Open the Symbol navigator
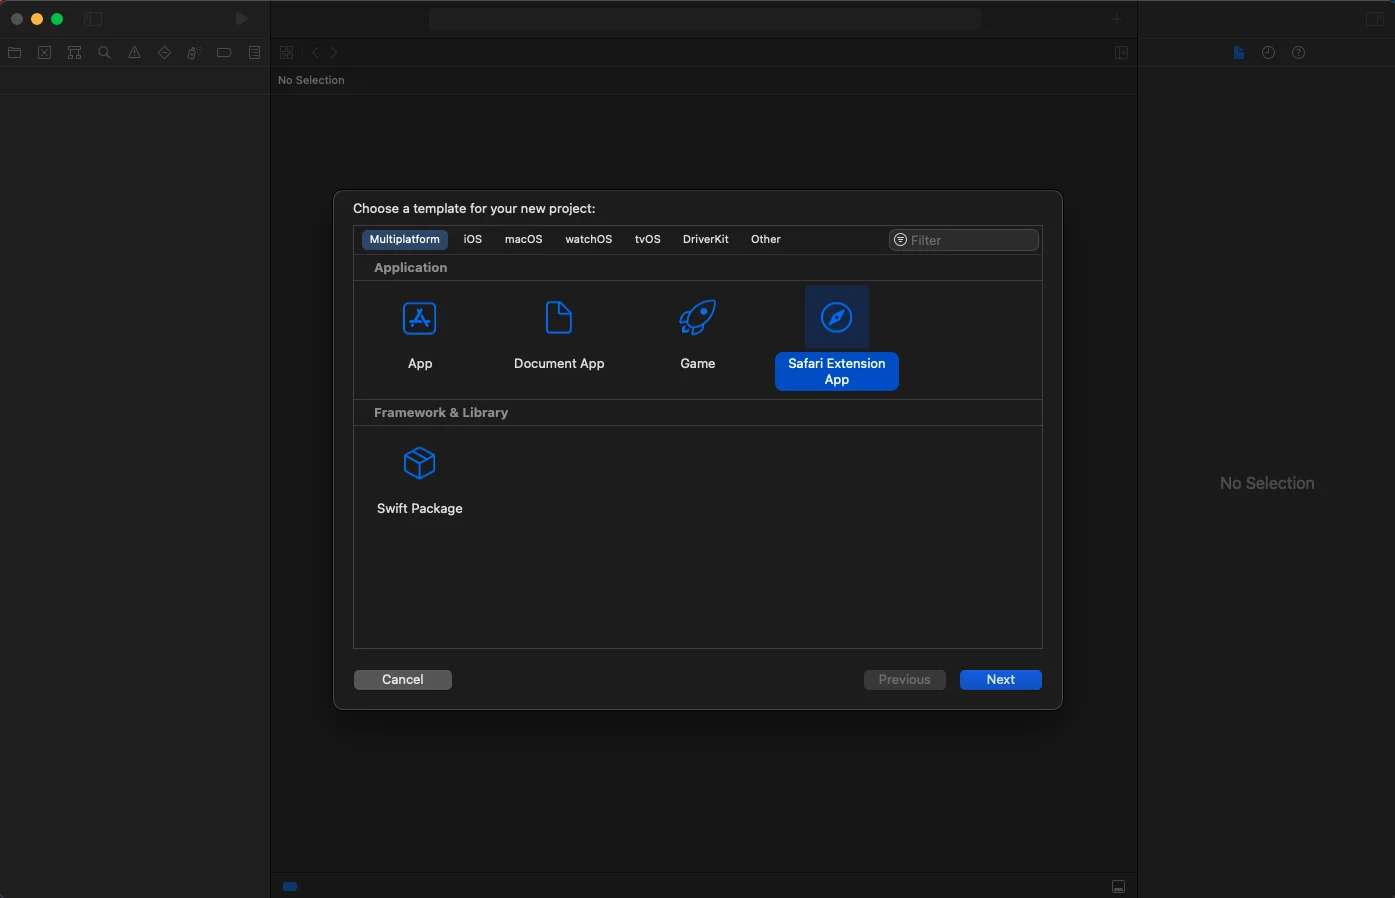This screenshot has height=898, width=1395. coord(75,53)
